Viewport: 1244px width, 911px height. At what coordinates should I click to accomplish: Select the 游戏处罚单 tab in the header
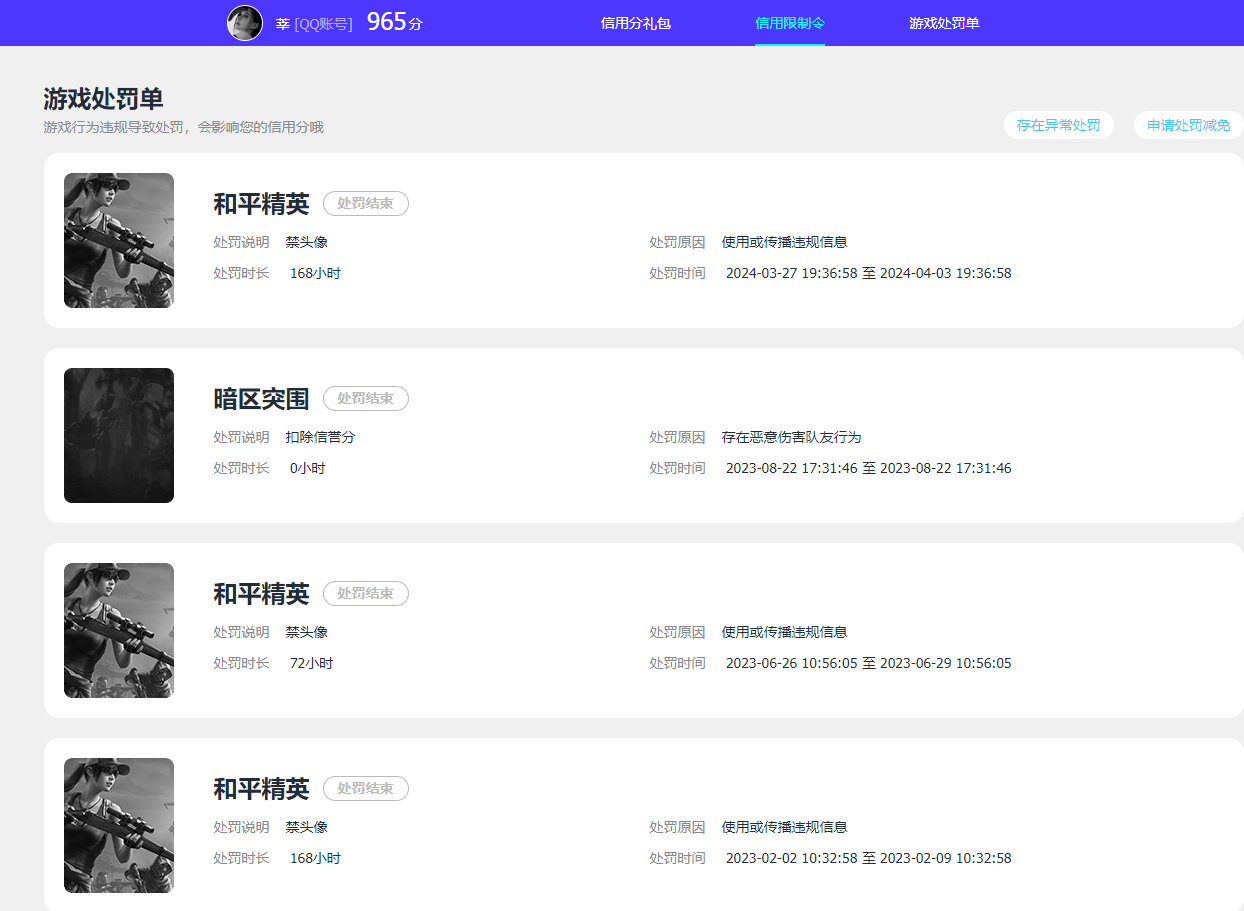pos(944,23)
